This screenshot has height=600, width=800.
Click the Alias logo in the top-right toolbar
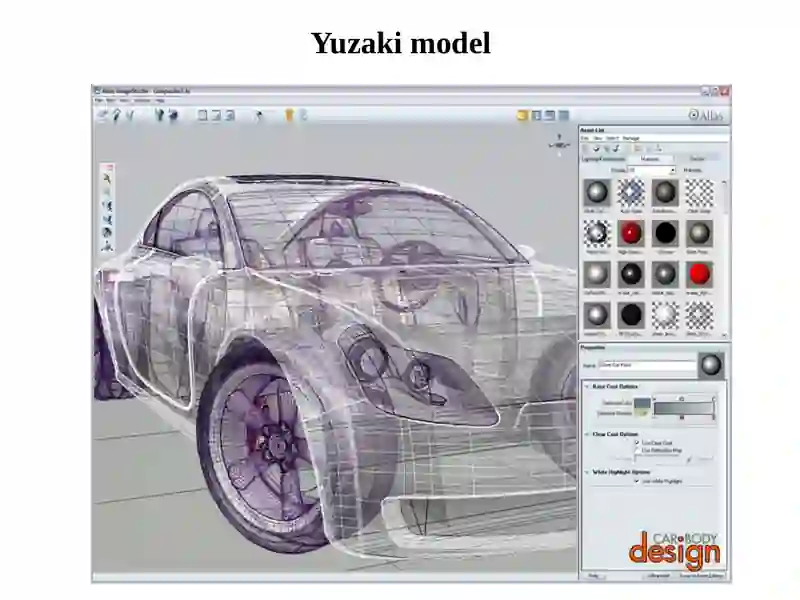tap(706, 116)
